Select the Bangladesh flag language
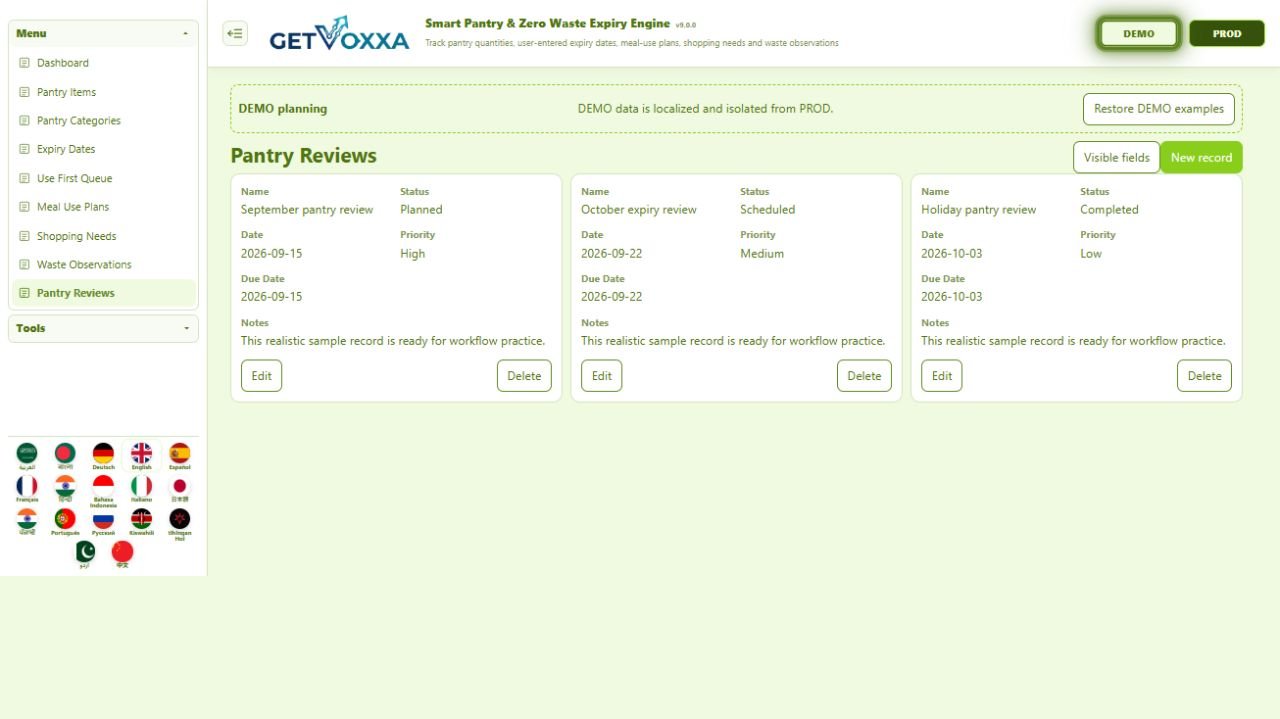This screenshot has width=1280, height=719. pos(65,453)
